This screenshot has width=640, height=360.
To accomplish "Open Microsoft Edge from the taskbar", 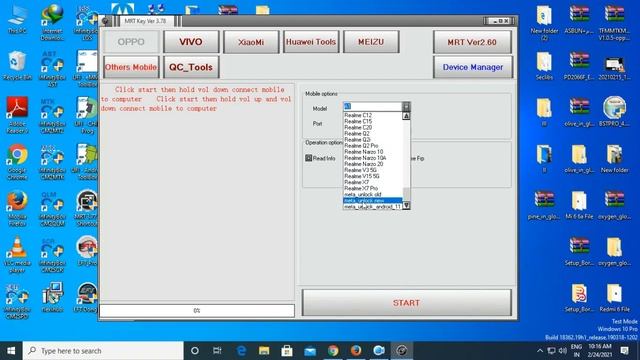I will tap(241, 351).
